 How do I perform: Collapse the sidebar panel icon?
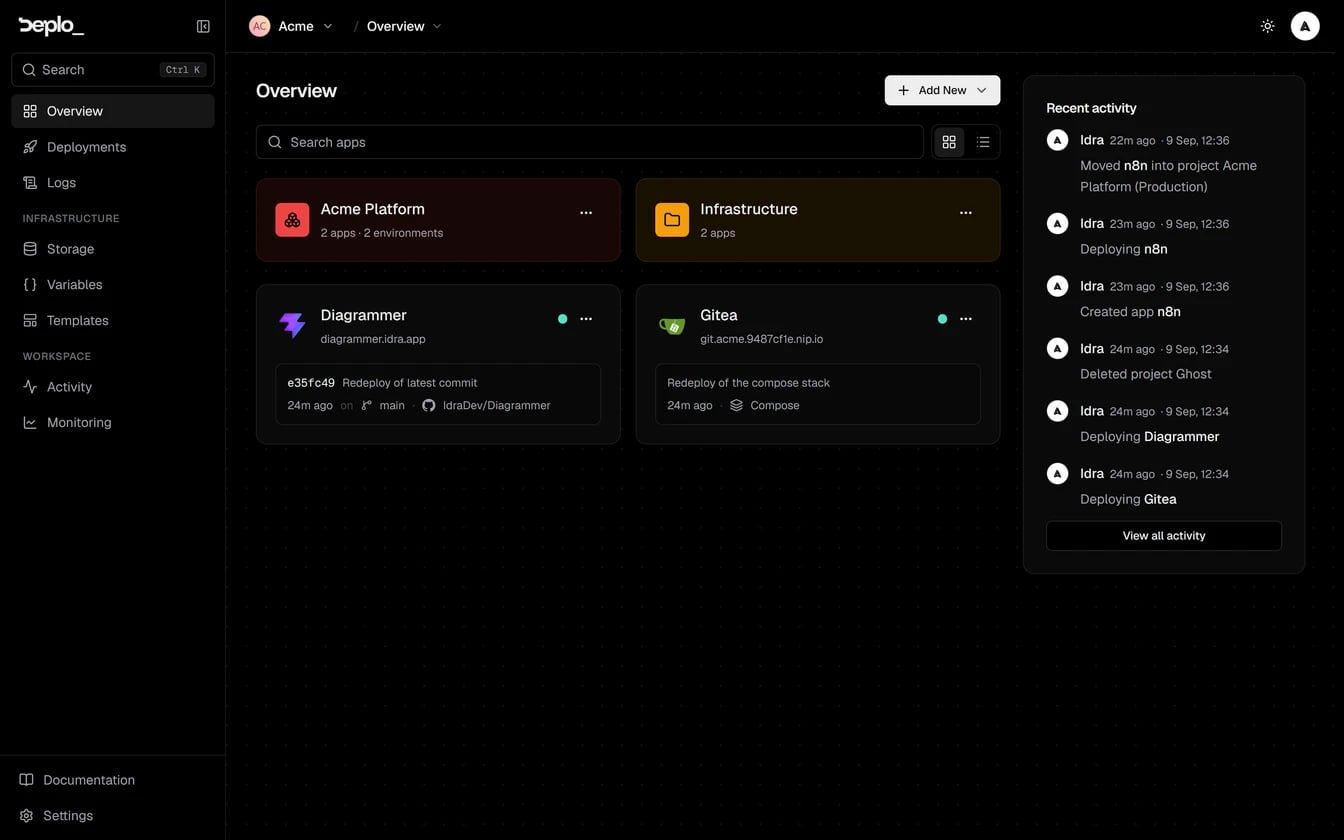pyautogui.click(x=203, y=26)
